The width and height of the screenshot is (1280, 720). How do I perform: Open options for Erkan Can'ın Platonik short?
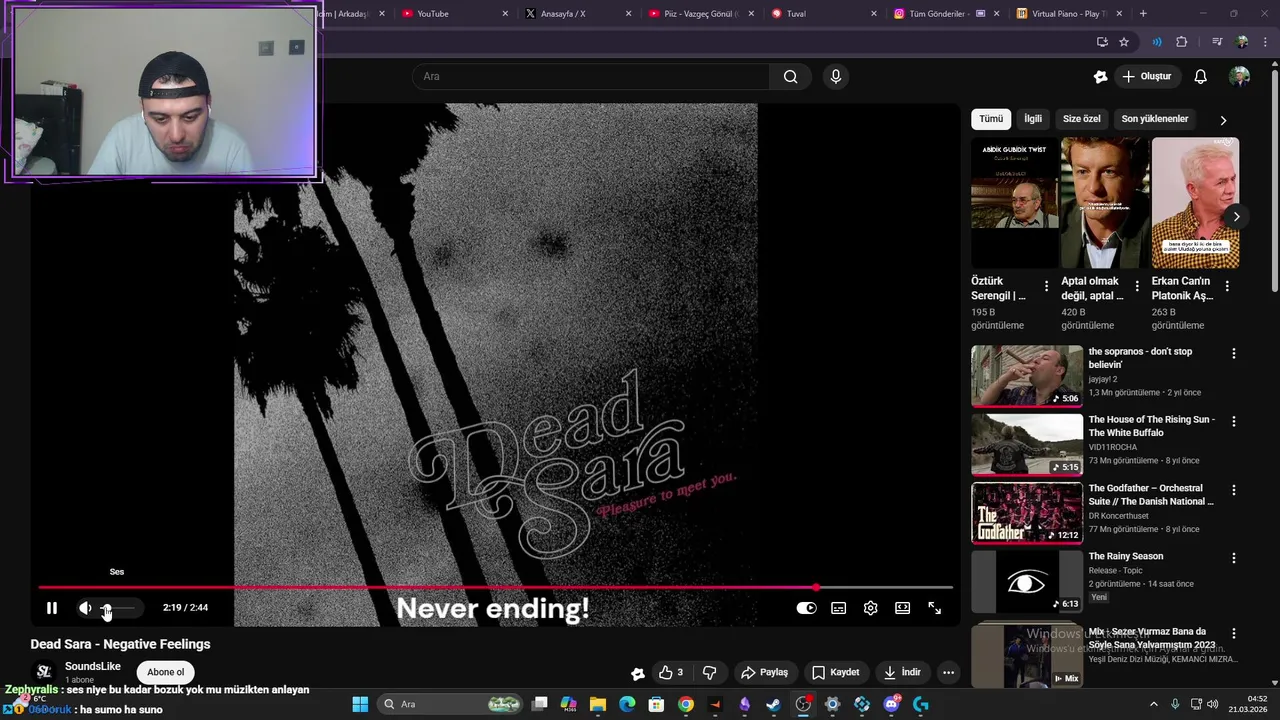(1227, 286)
